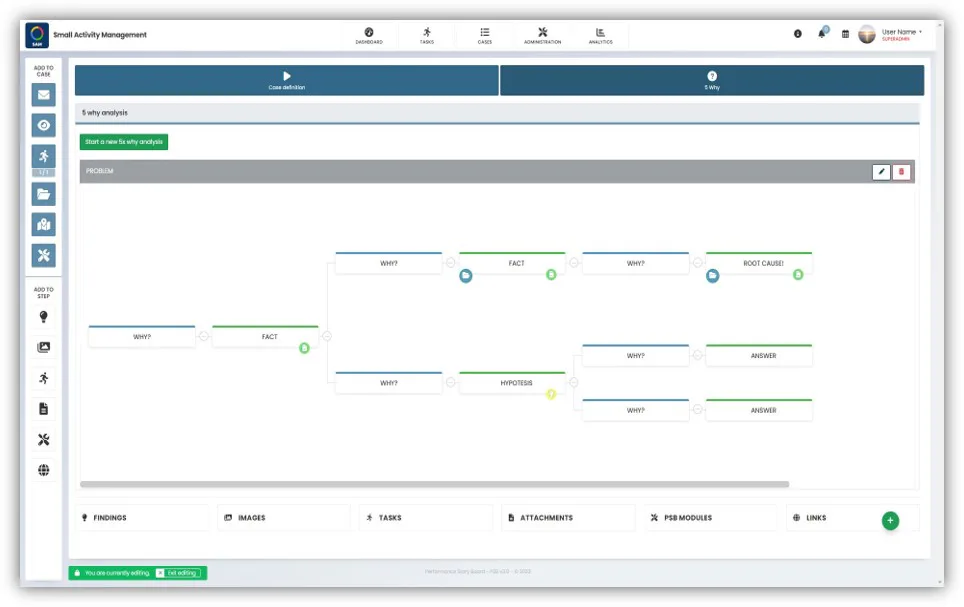
Task: Switch to the CASES section in top navigation
Action: pyautogui.click(x=485, y=35)
